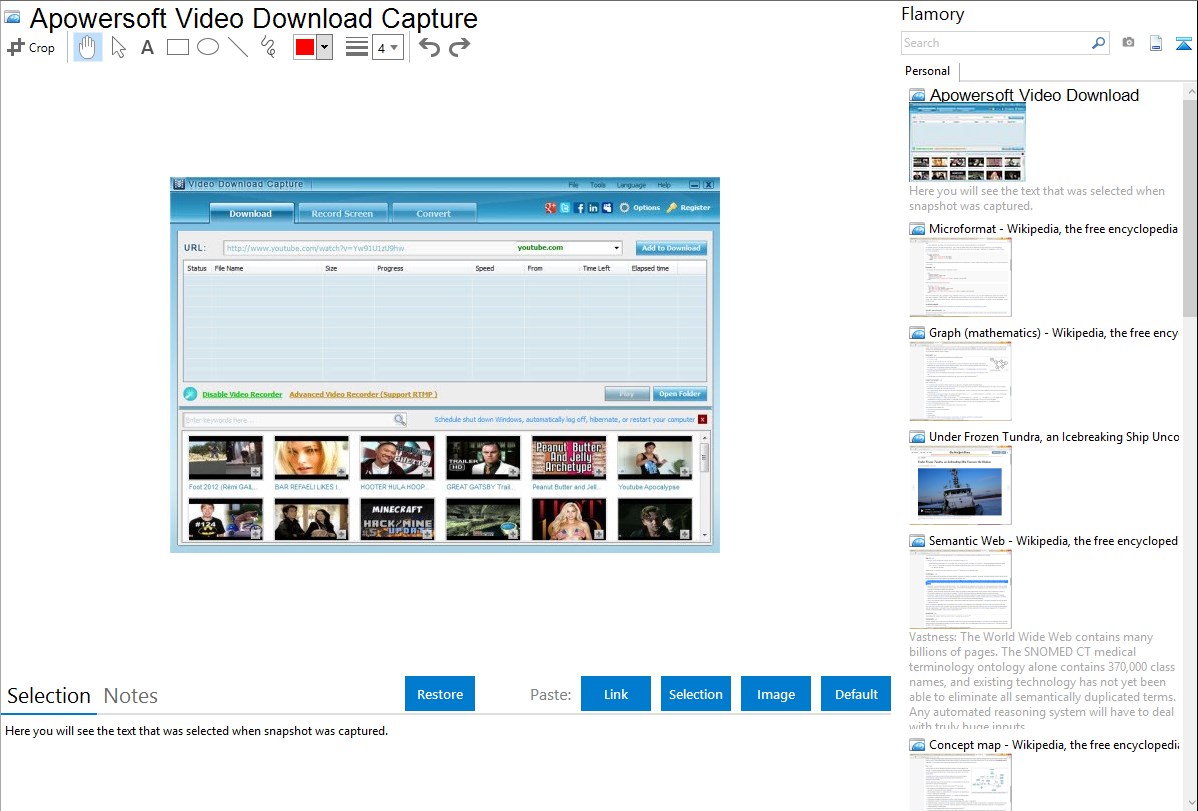Switch to the Notes tab
Image resolution: width=1198 pixels, height=811 pixels.
(x=131, y=696)
